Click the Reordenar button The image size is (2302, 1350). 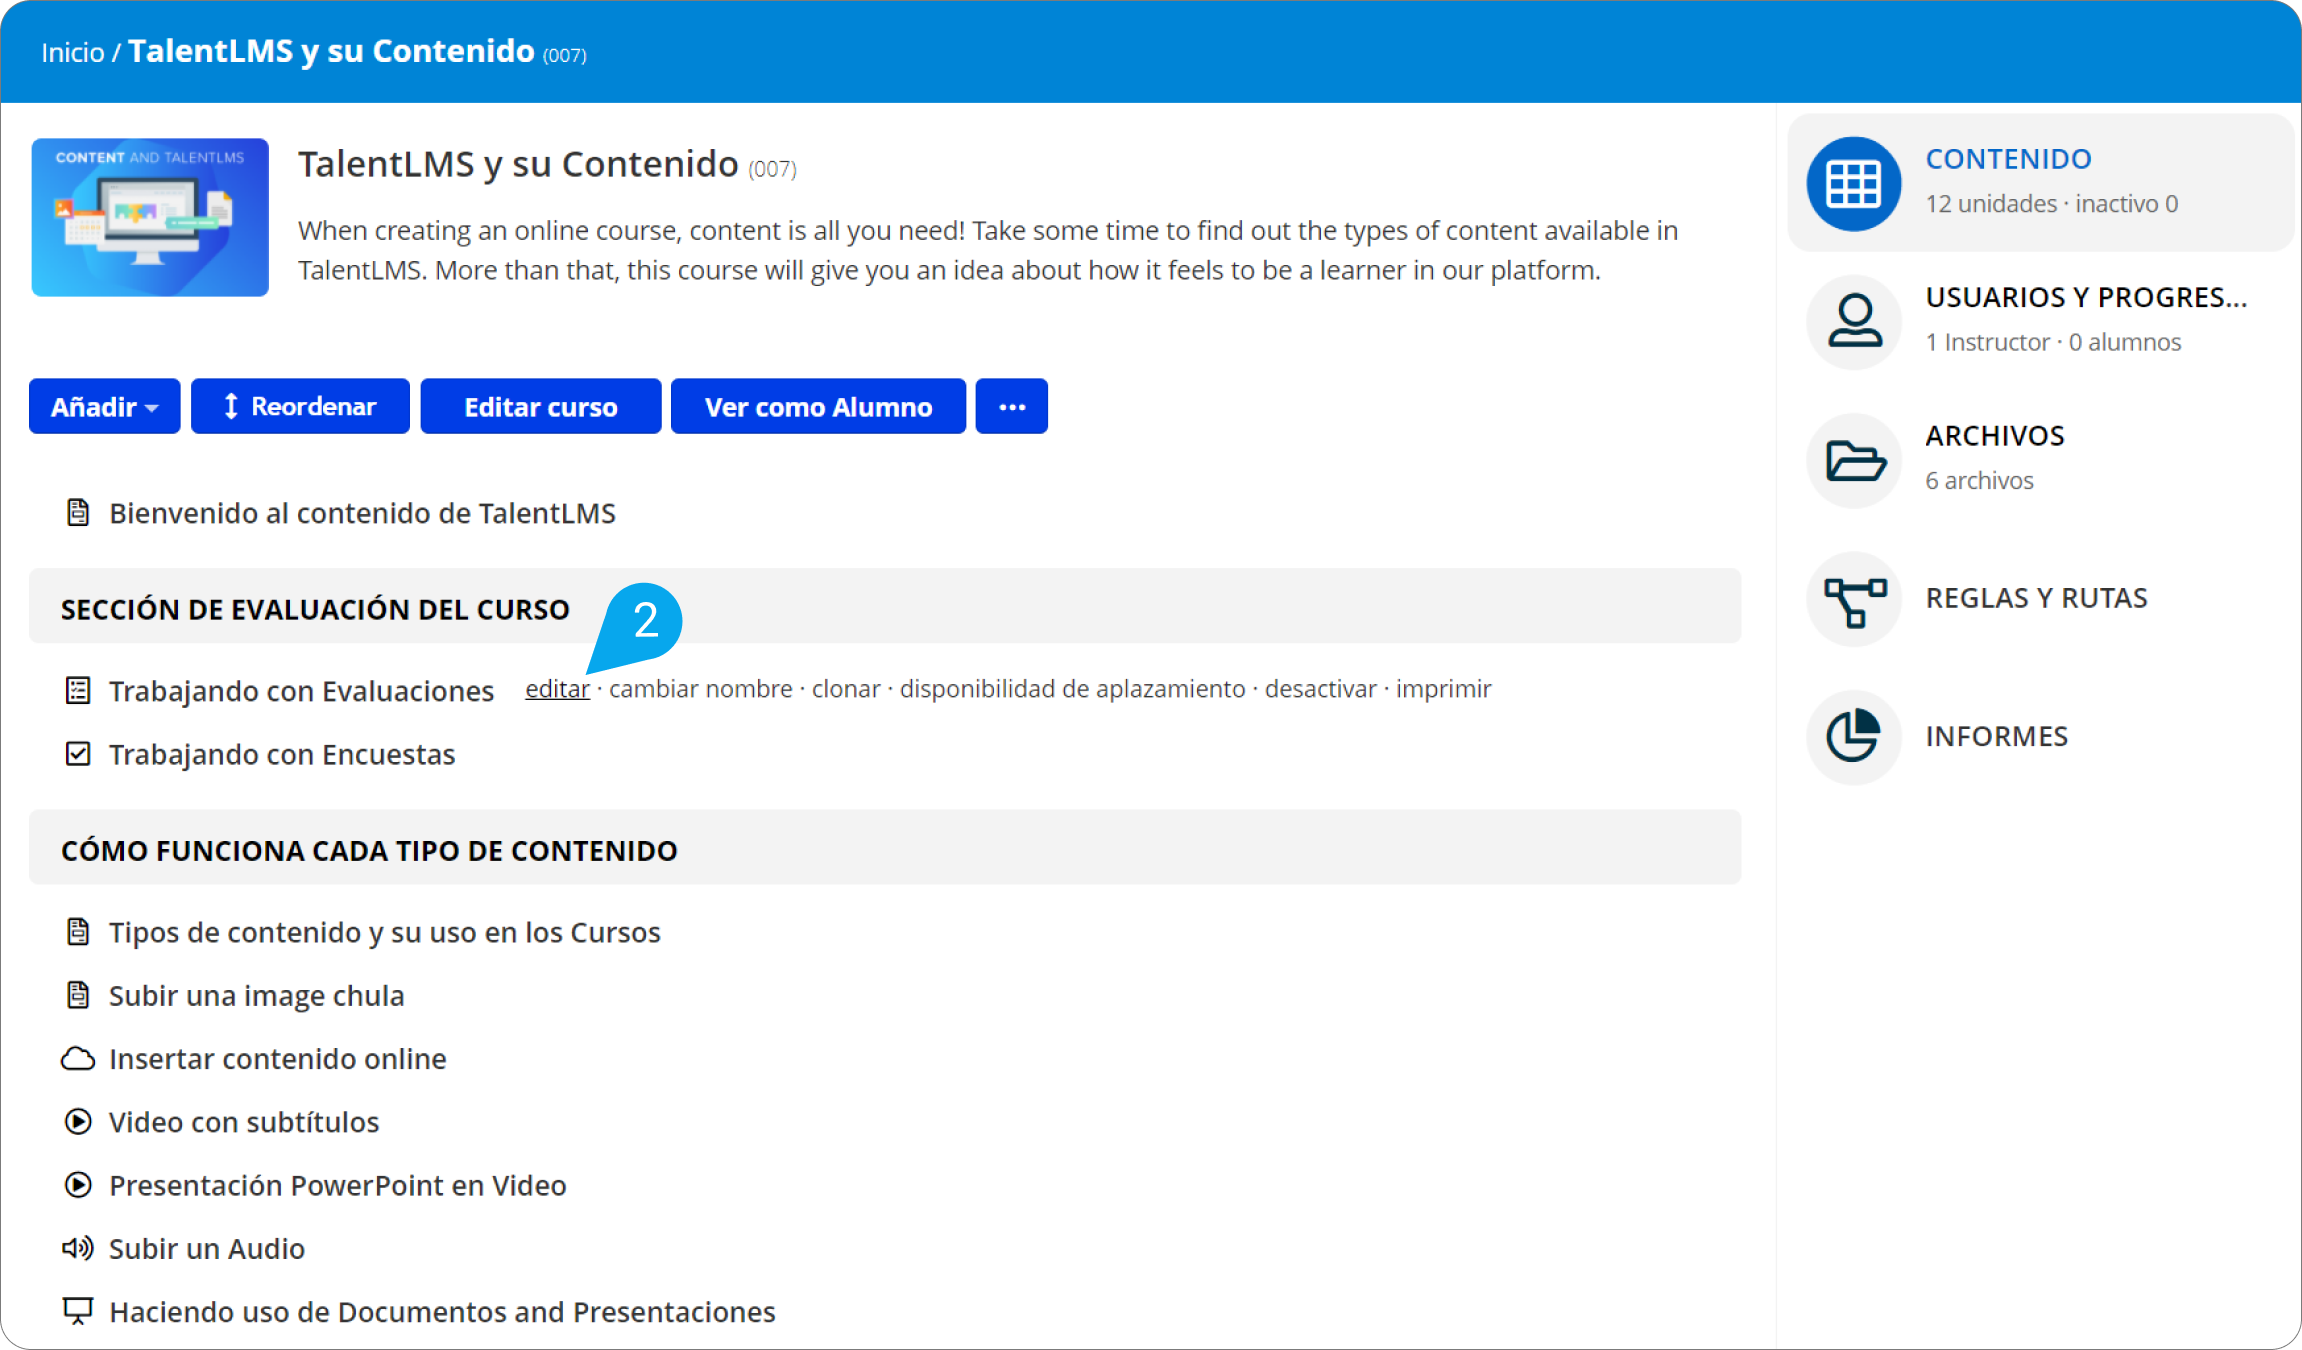(x=300, y=406)
